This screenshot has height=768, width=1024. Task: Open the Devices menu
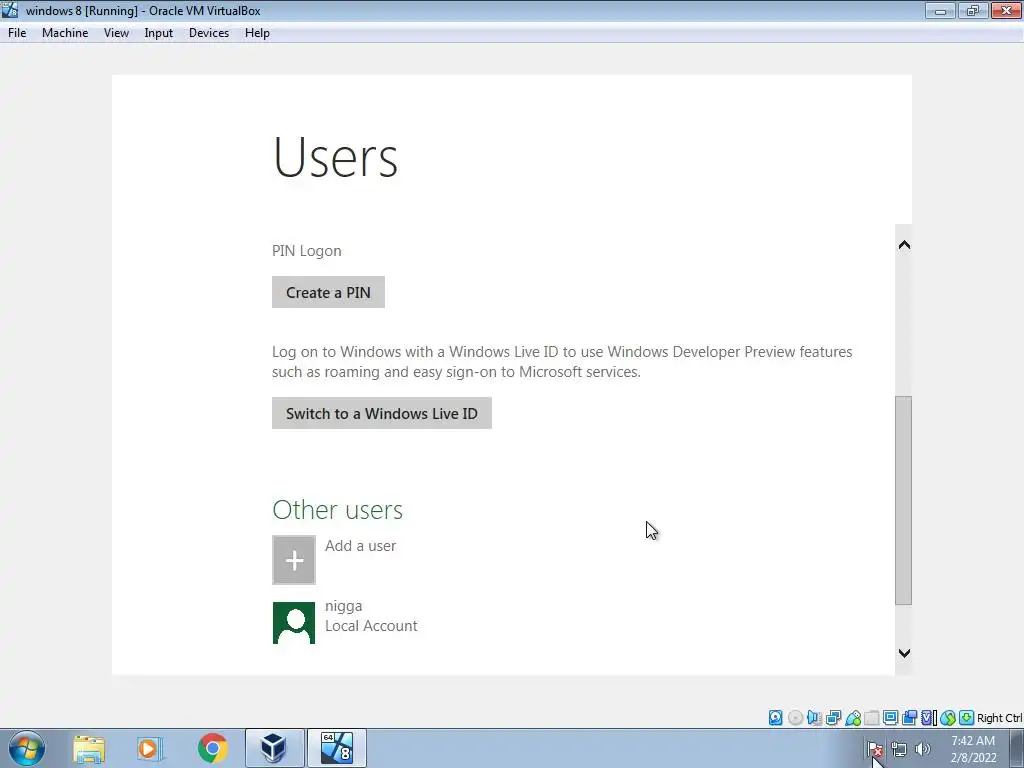(209, 33)
